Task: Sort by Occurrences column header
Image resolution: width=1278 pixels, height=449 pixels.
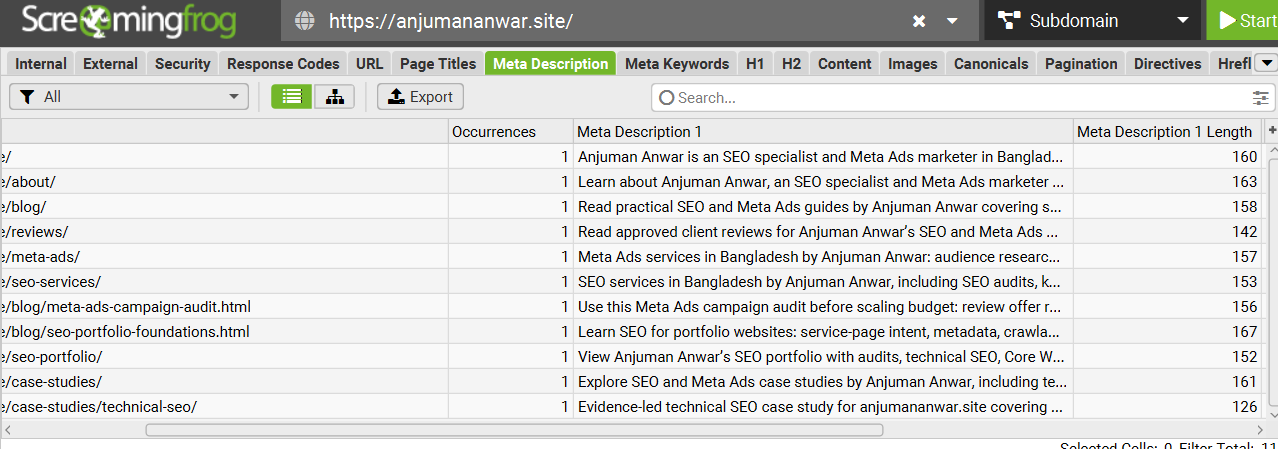Action: (x=510, y=131)
